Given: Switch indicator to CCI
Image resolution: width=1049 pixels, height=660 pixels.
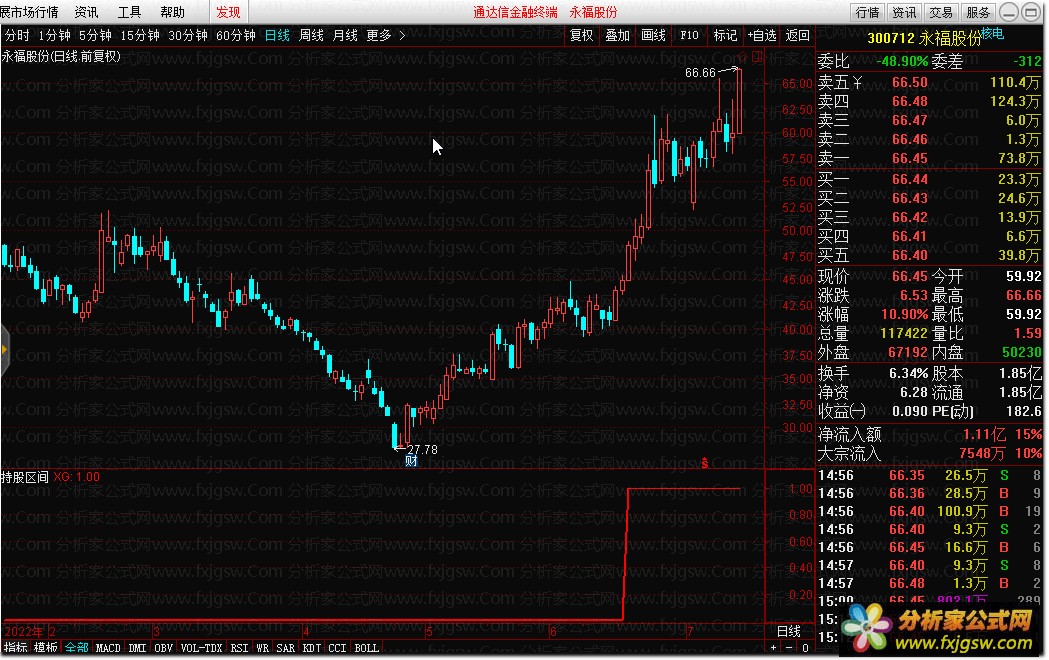Looking at the screenshot, I should point(337,647).
